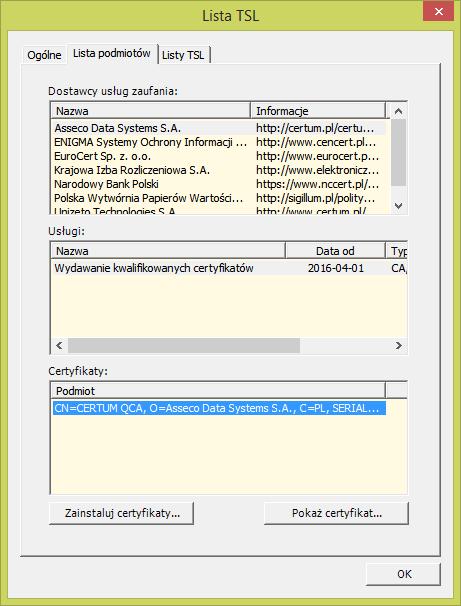Sort services by Data od column header
The image size is (461, 606).
click(335, 251)
